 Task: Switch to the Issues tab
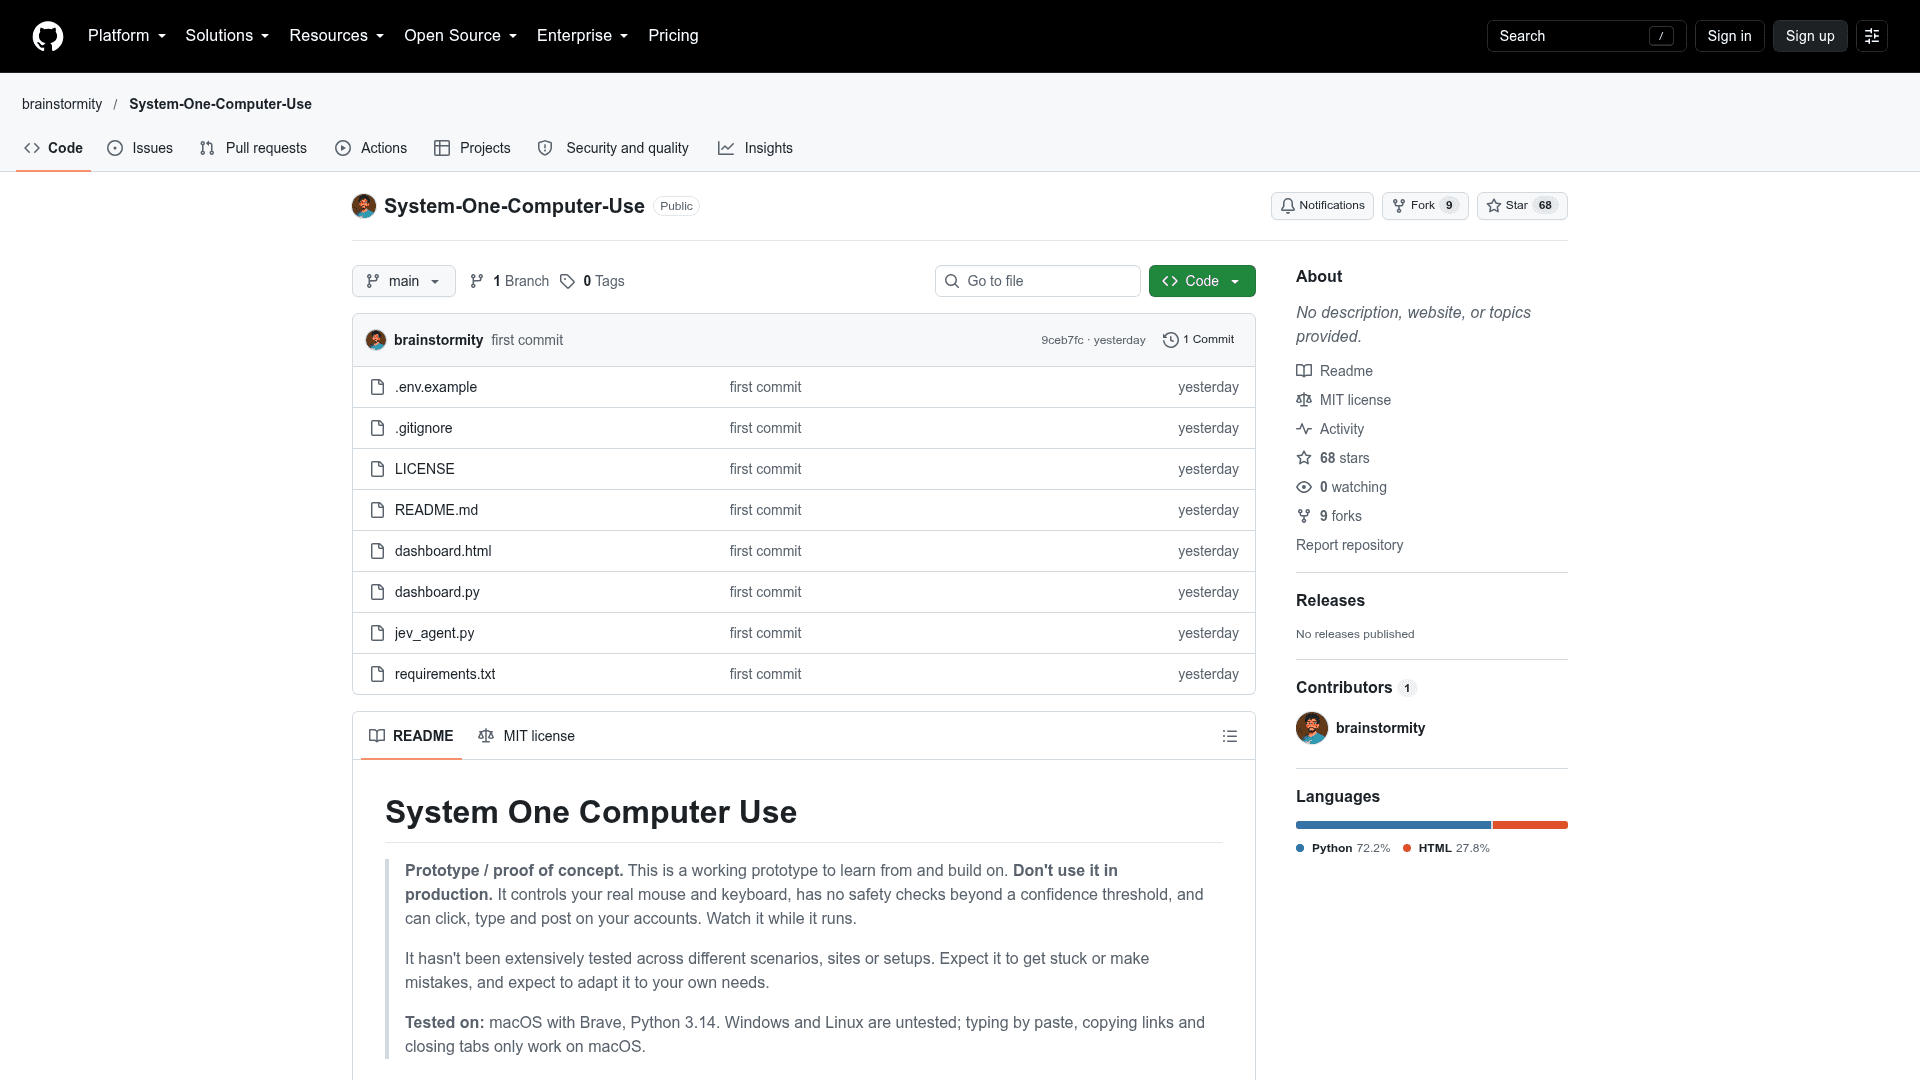click(x=140, y=148)
